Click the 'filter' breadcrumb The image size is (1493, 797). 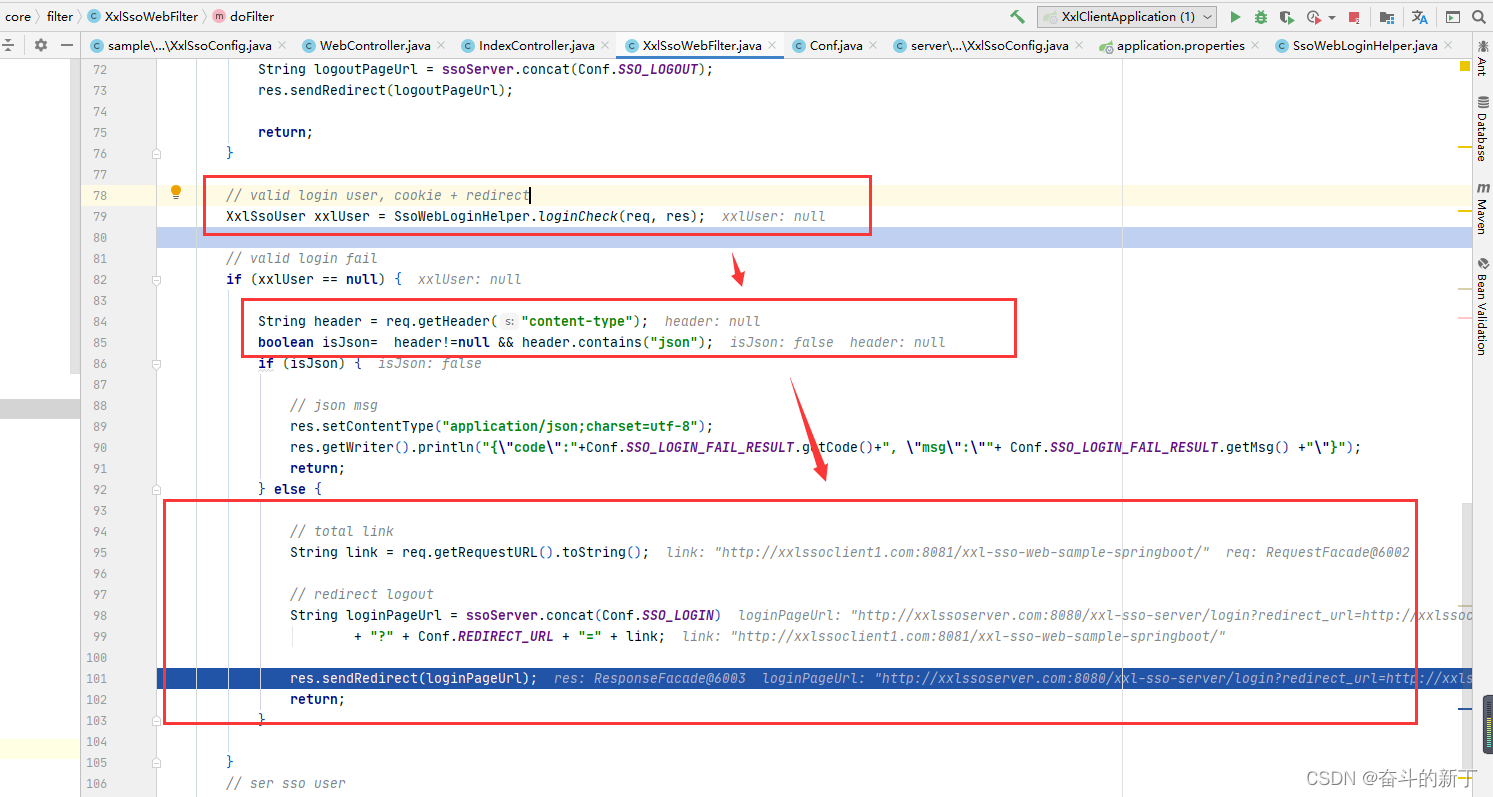point(60,17)
